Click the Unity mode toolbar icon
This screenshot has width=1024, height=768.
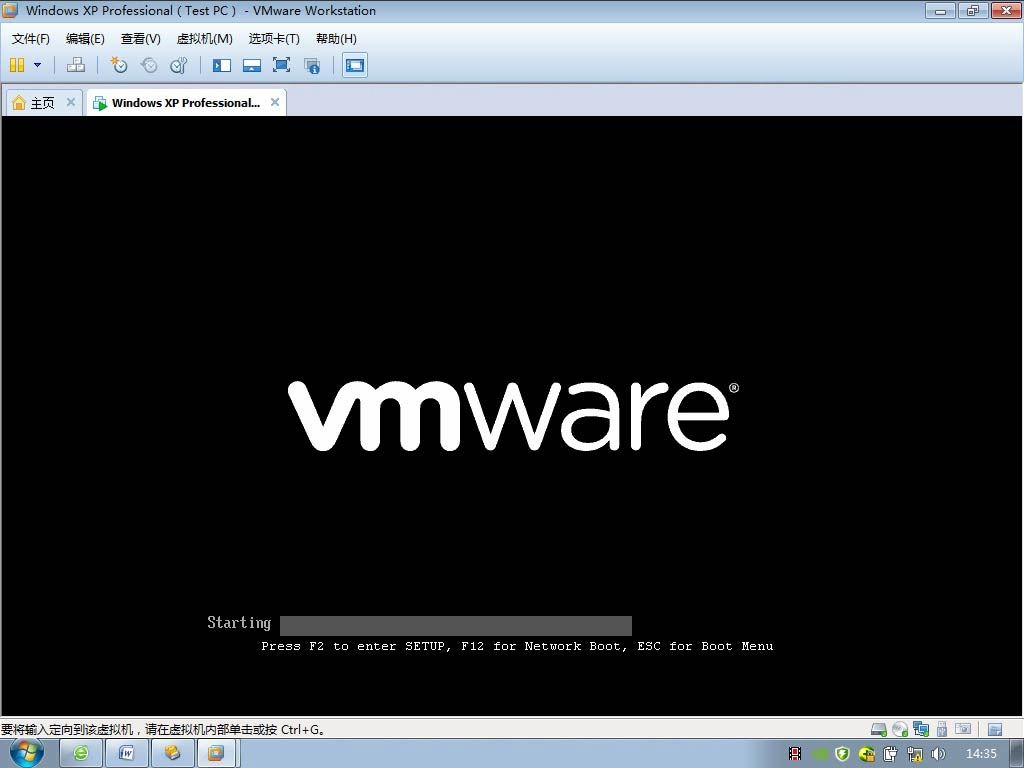click(x=312, y=65)
